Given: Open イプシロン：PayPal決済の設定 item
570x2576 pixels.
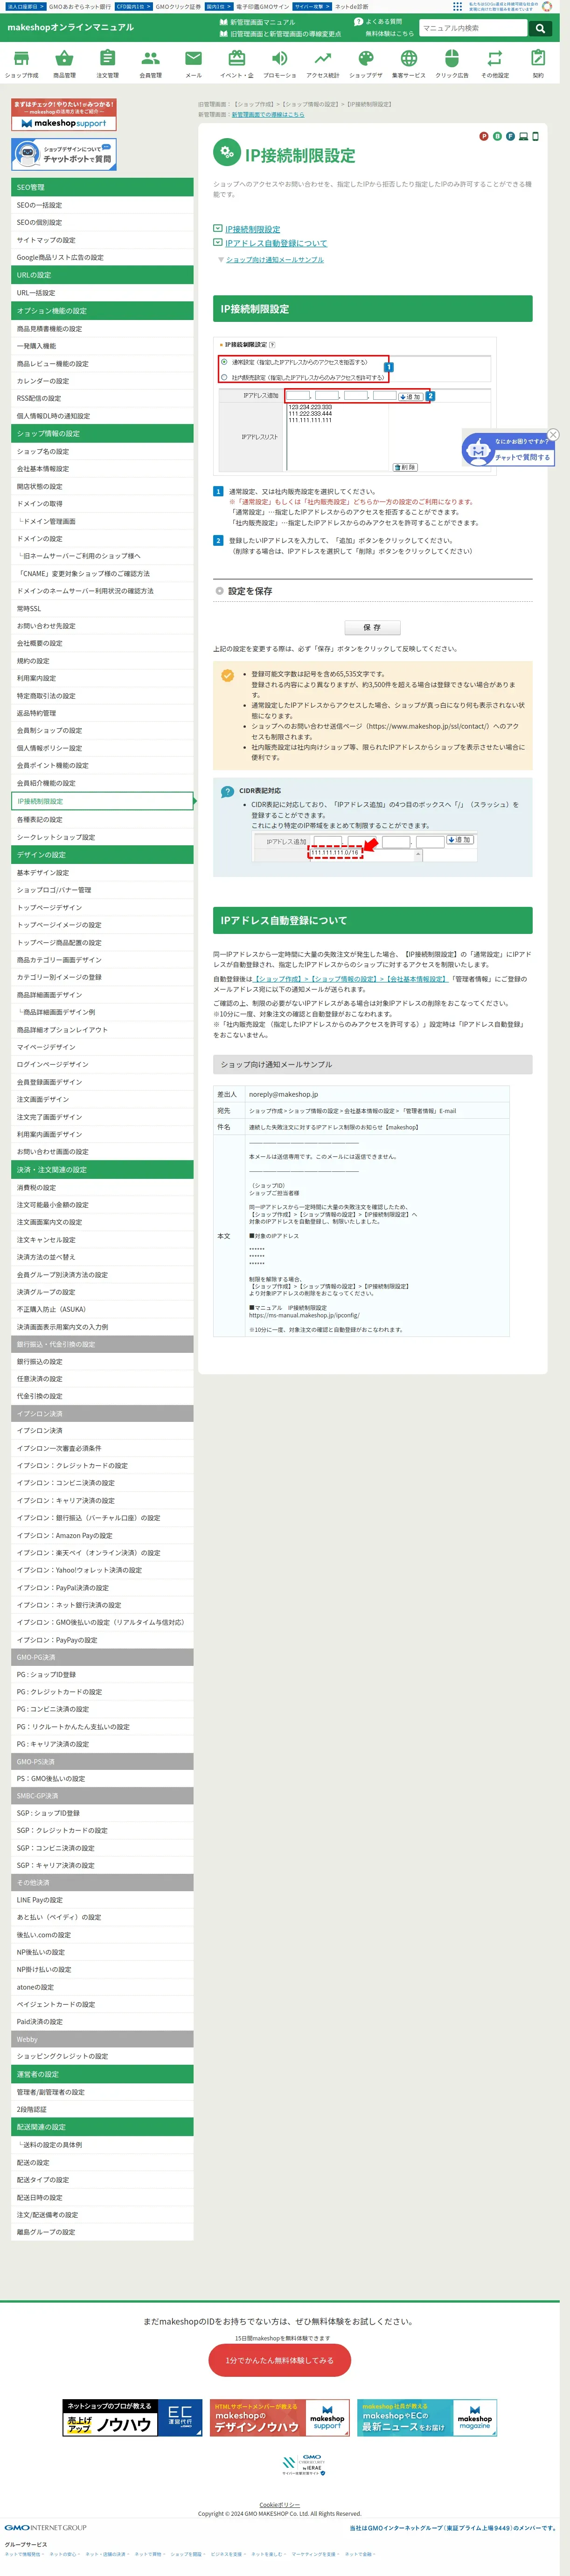Looking at the screenshot, I should [x=102, y=1587].
